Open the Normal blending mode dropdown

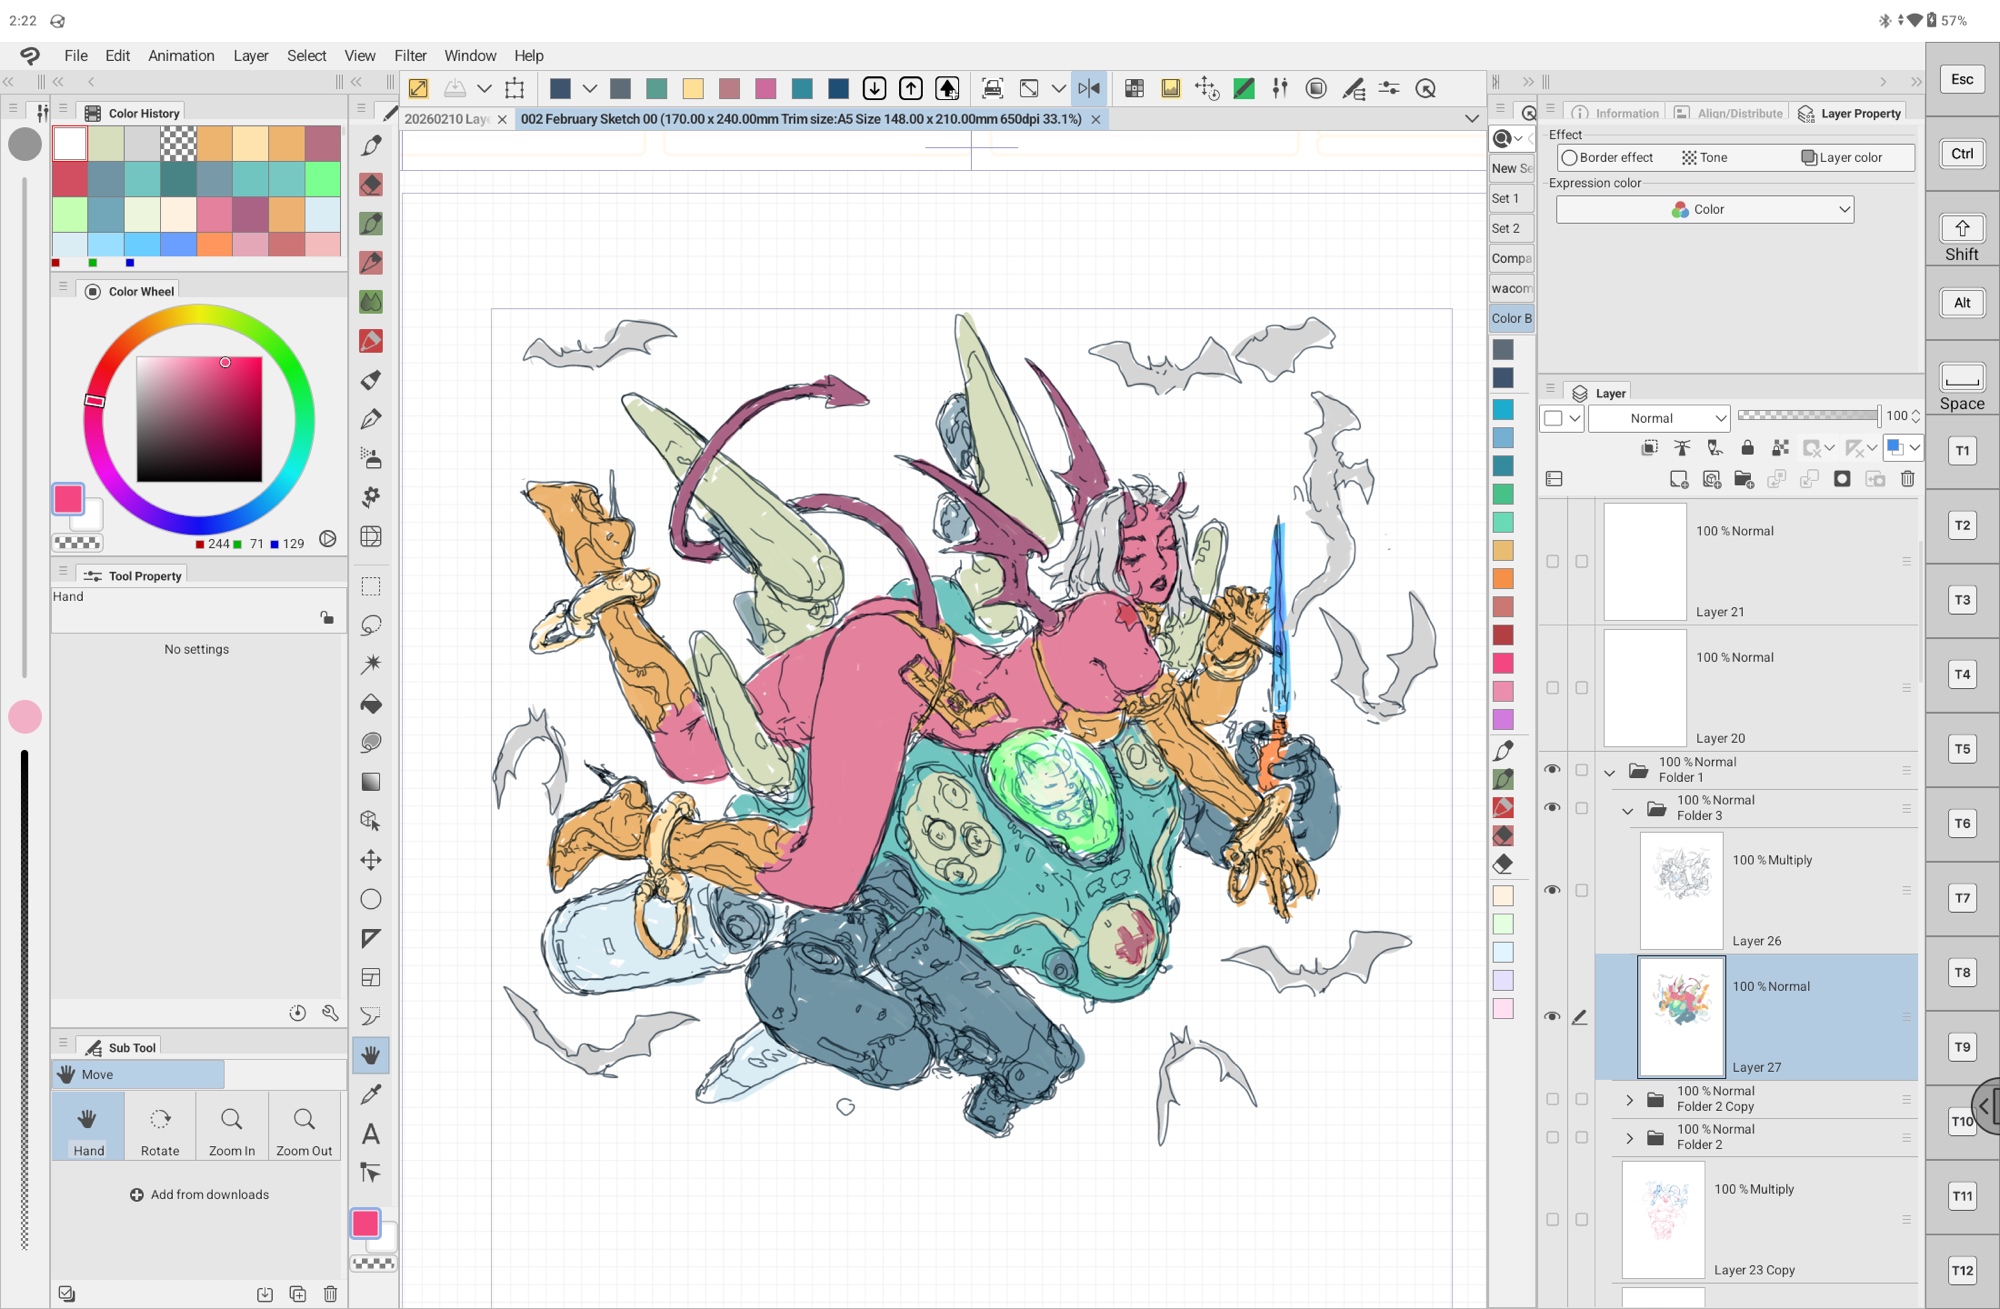[1659, 418]
